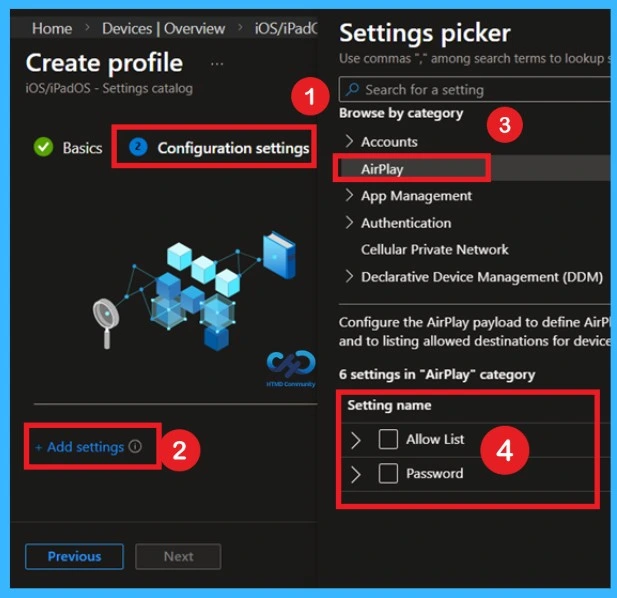This screenshot has width=617, height=598.
Task: Click the Previous button
Action: click(74, 556)
